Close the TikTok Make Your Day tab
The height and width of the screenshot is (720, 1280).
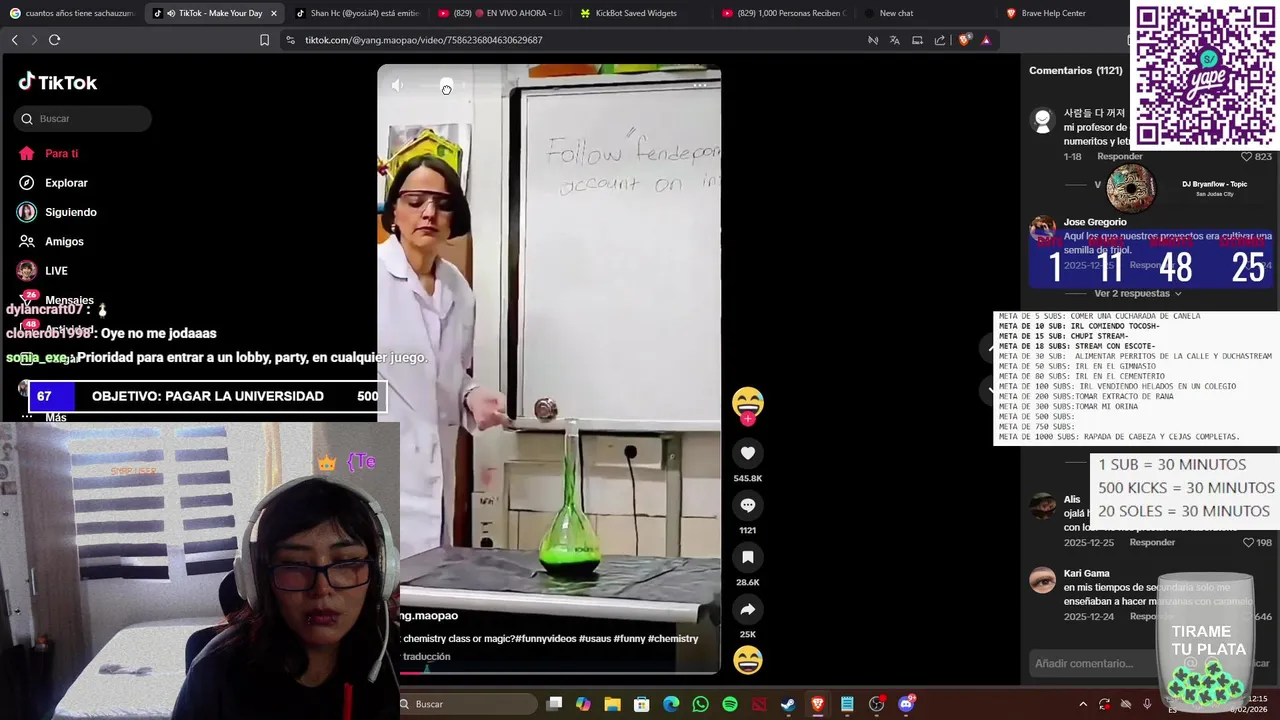(x=274, y=13)
